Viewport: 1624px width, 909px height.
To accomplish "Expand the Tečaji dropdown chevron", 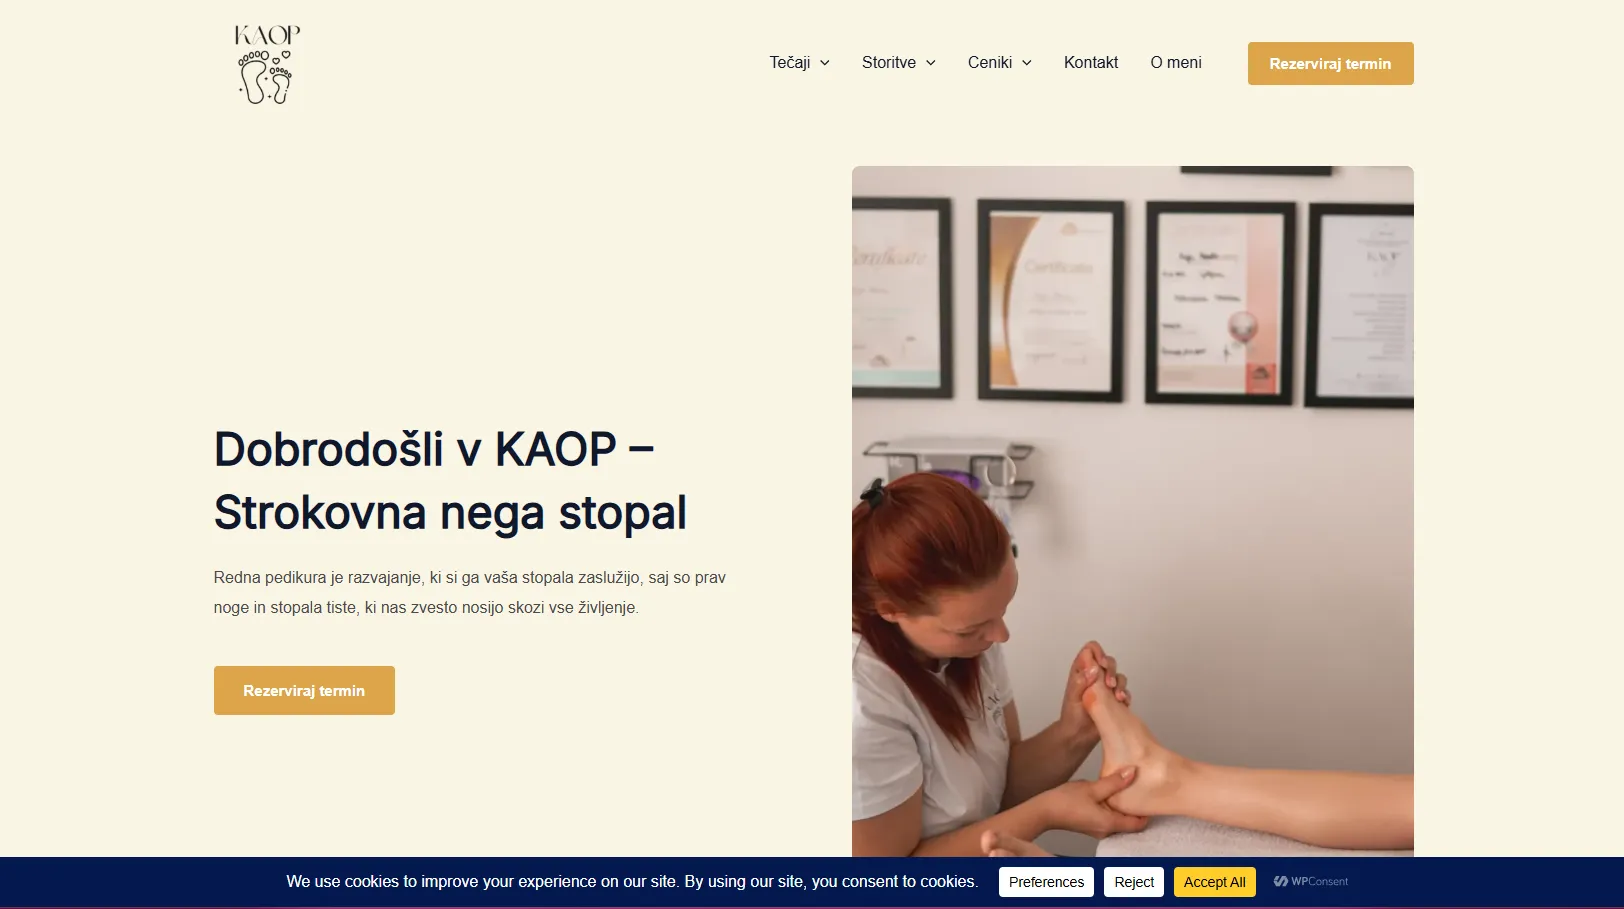I will coord(825,63).
